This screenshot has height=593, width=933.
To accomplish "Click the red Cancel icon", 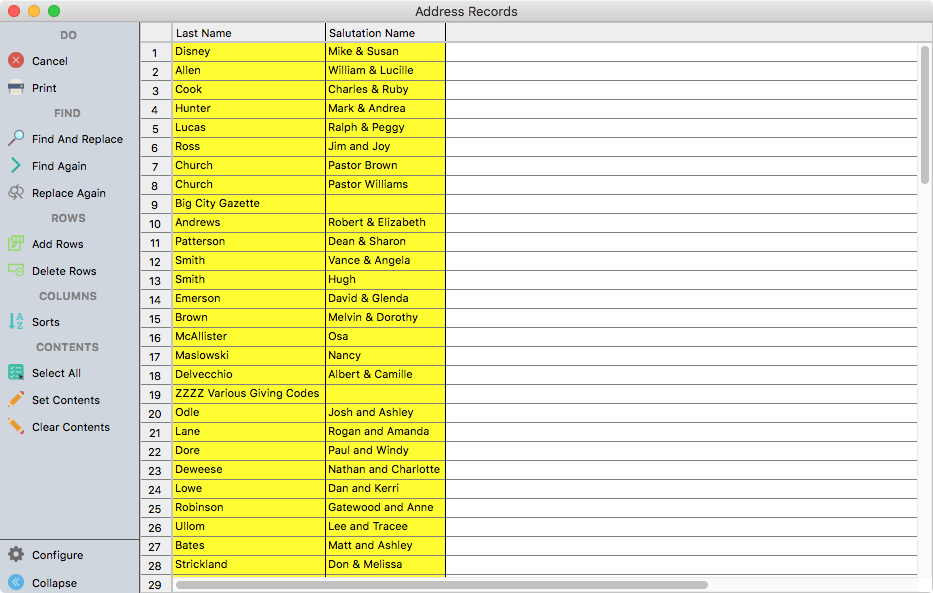I will point(16,61).
